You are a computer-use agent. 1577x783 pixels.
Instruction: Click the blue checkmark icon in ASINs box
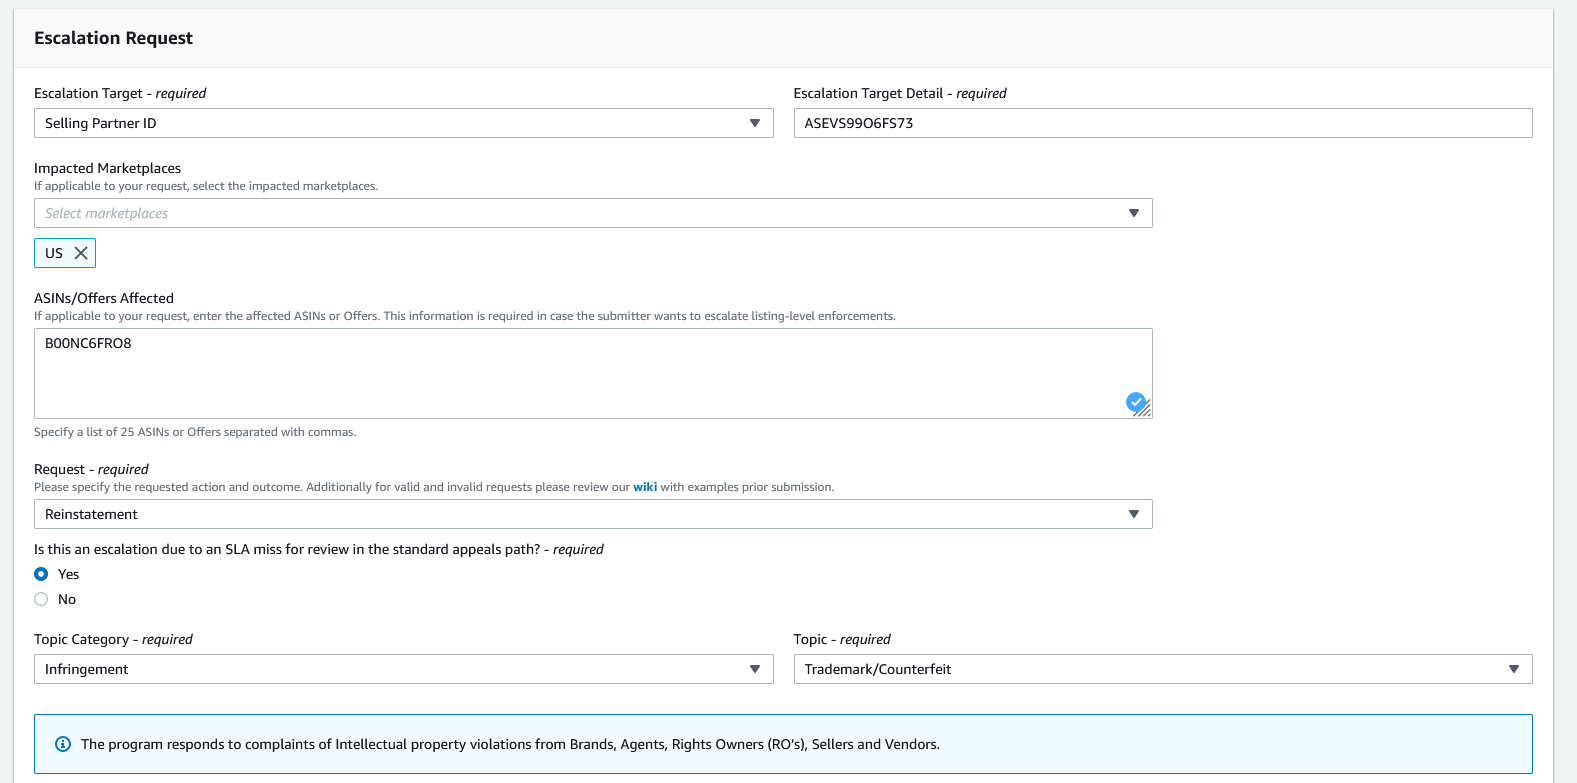1135,402
